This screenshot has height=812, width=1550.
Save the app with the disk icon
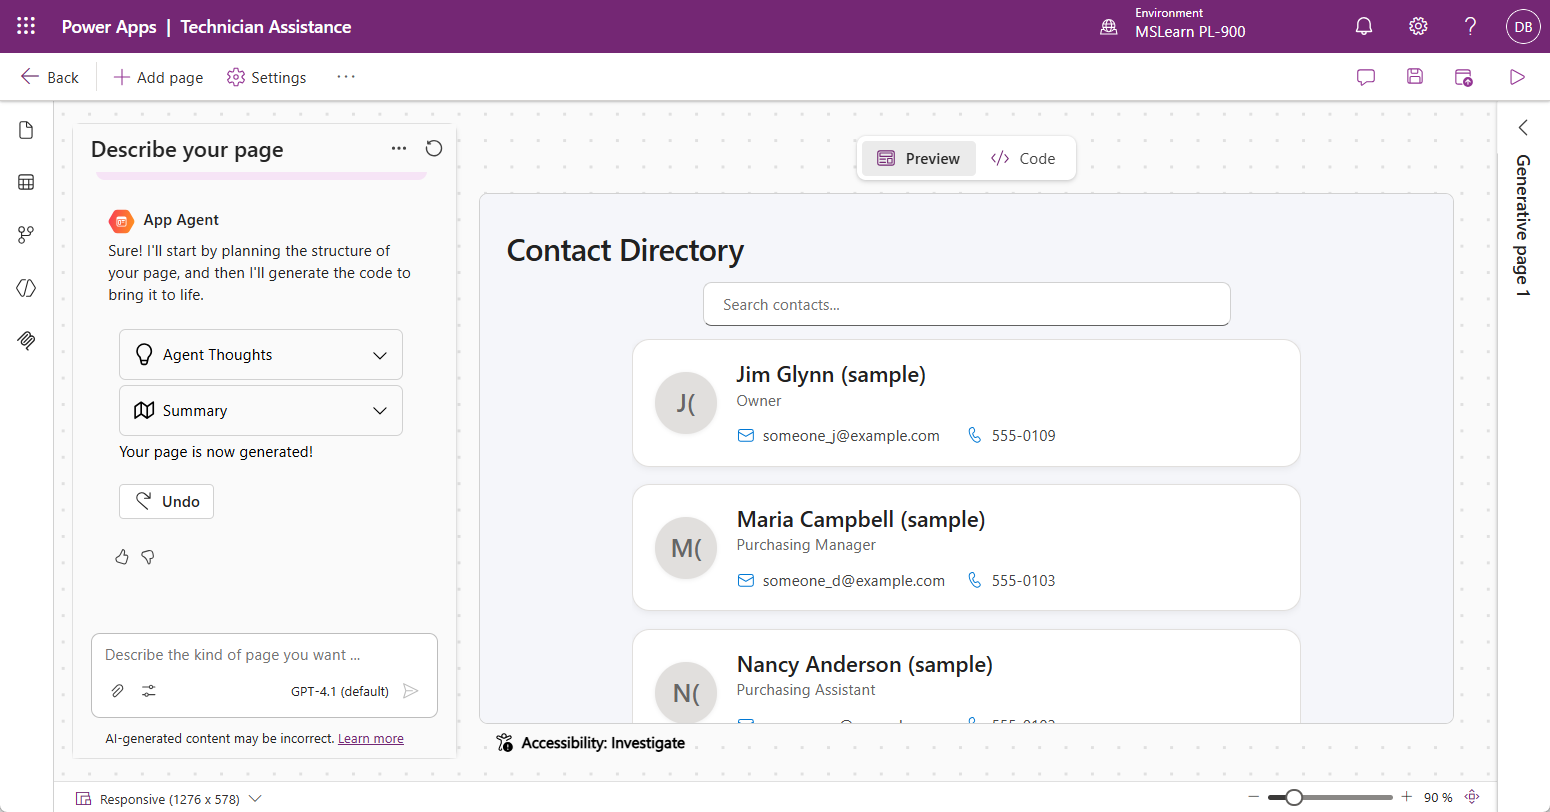pyautogui.click(x=1415, y=77)
